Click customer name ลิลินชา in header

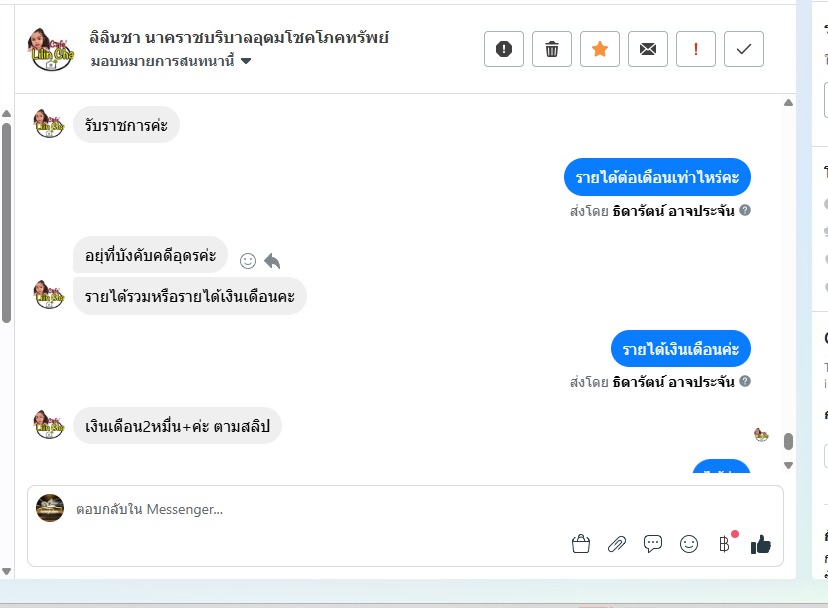pos(238,38)
